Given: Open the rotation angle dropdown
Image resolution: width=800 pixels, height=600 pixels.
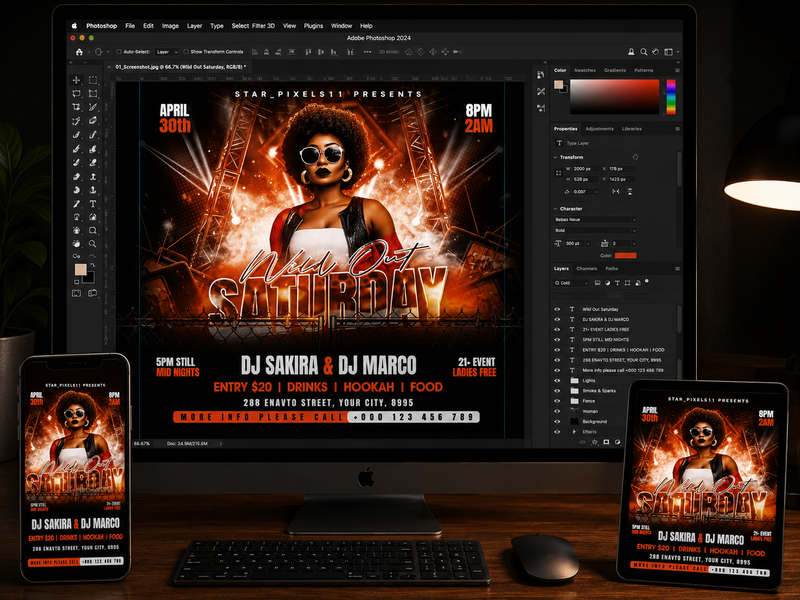Looking at the screenshot, I should pos(586,192).
